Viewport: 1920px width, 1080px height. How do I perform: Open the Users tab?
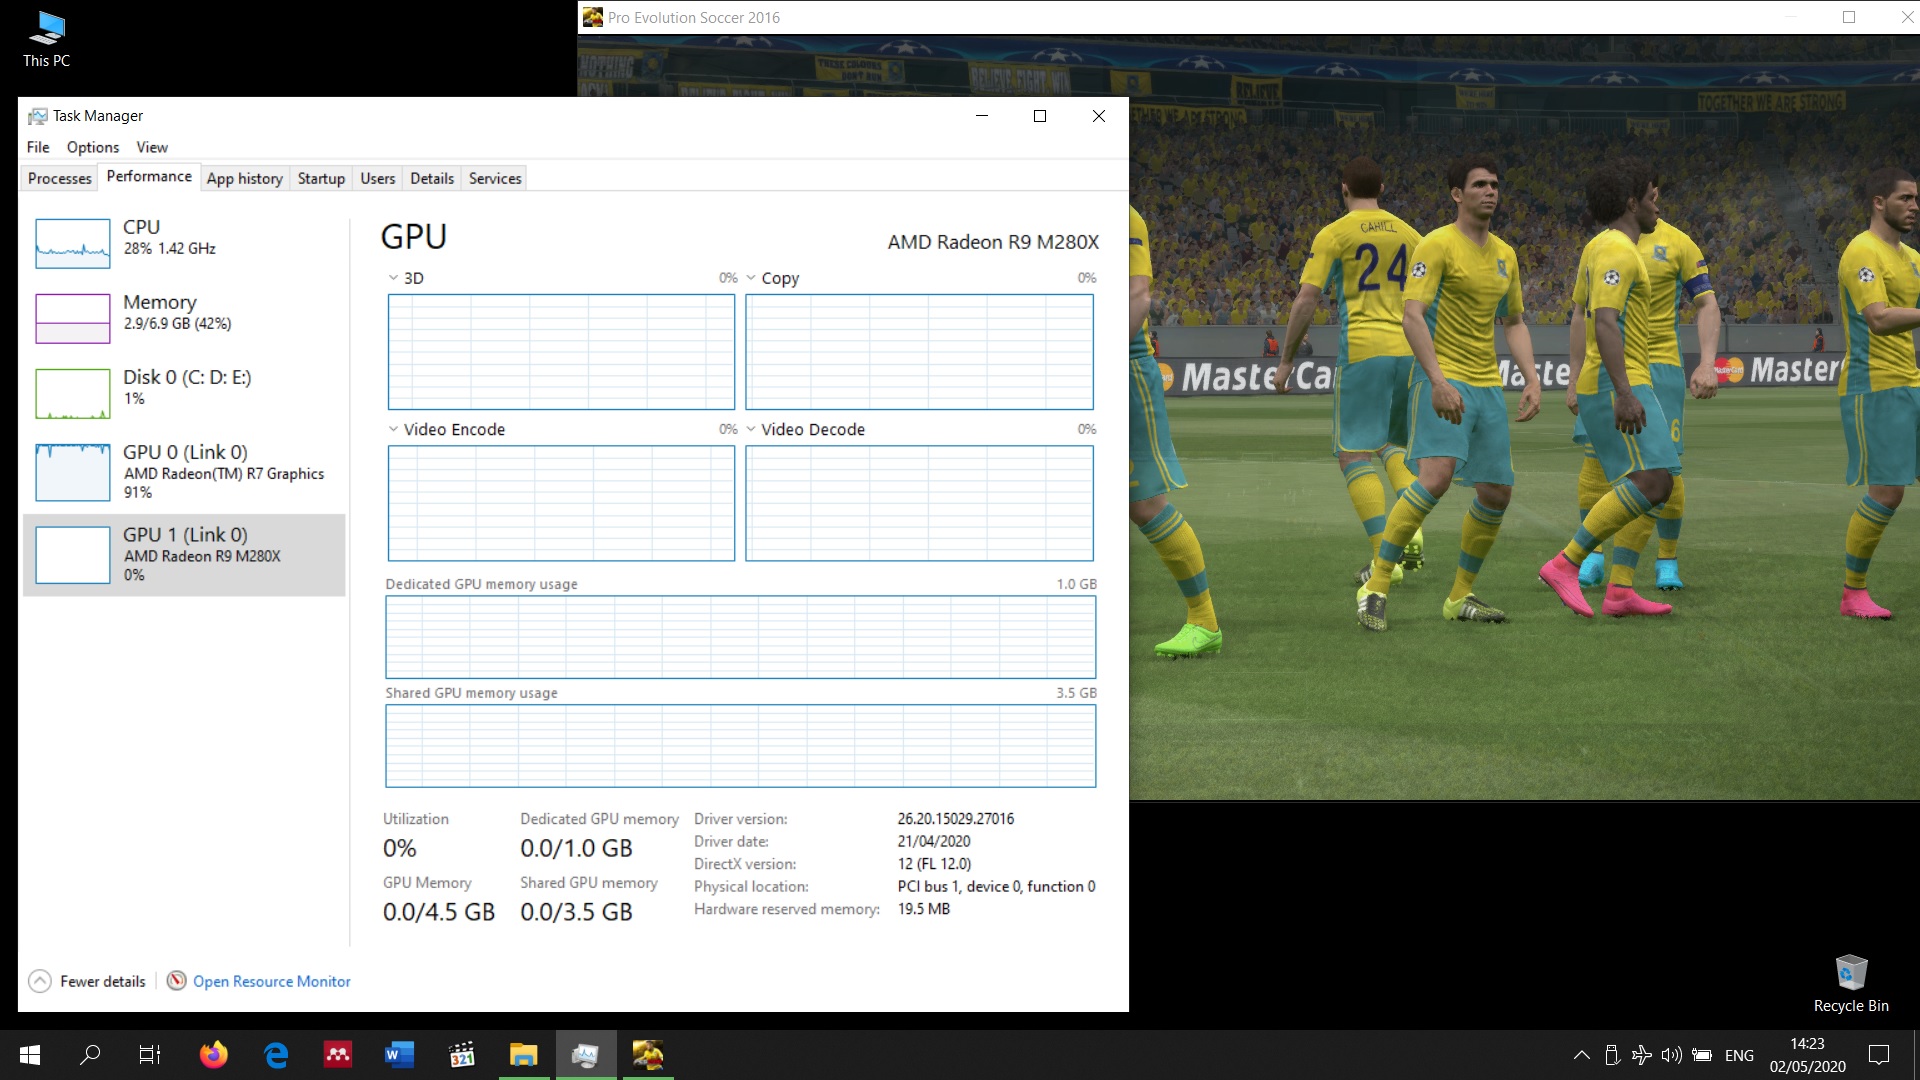[x=378, y=178]
